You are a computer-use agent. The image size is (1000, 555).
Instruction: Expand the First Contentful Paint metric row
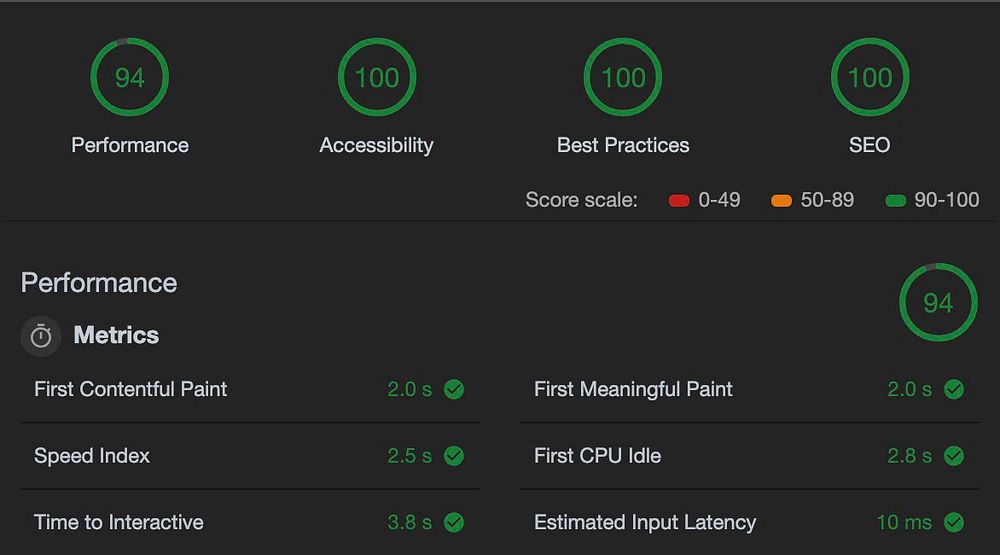131,389
